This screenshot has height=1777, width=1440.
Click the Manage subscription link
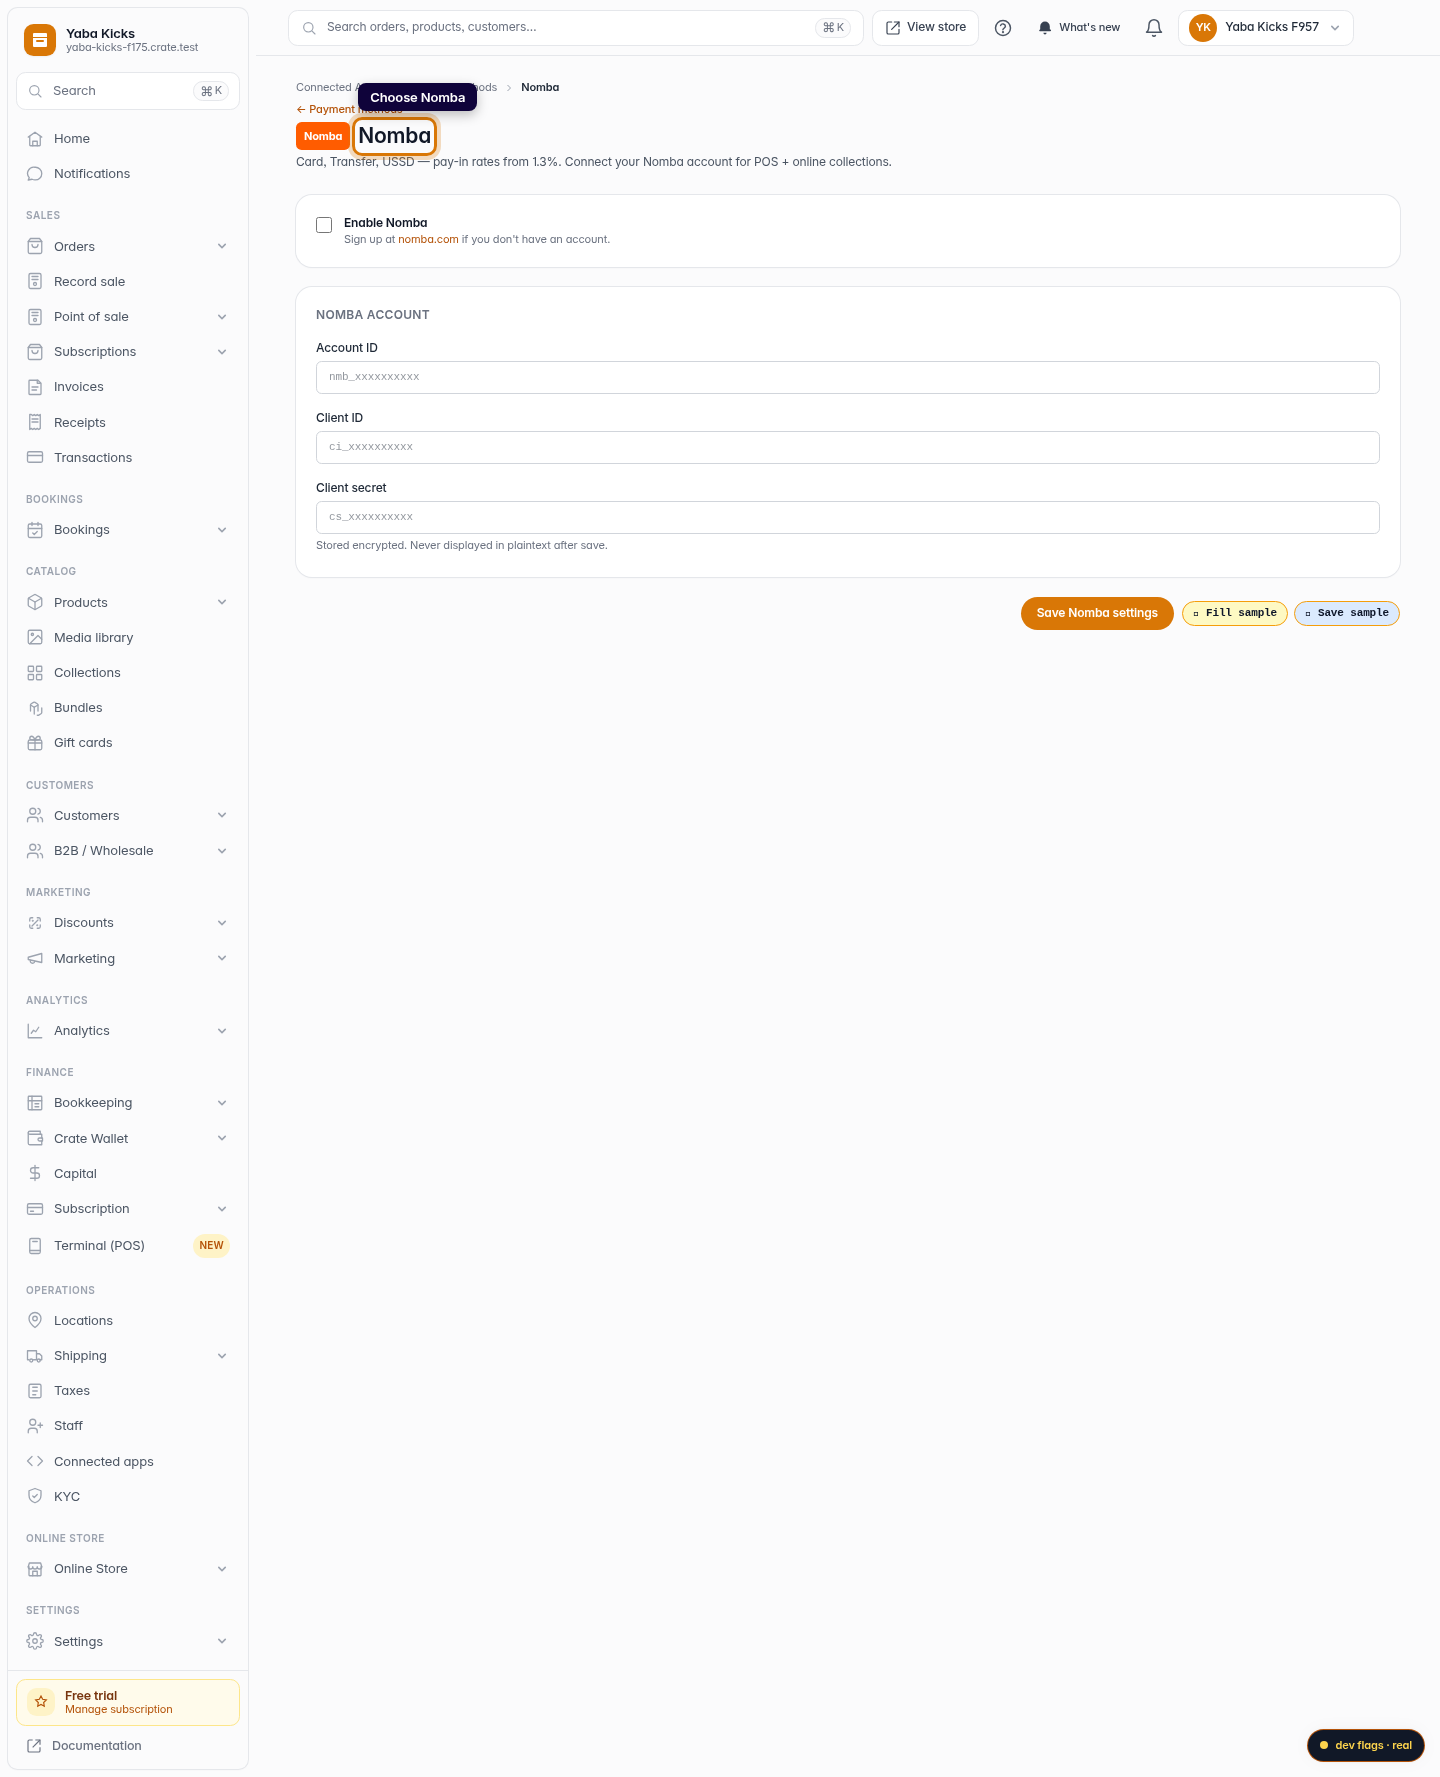pyautogui.click(x=119, y=1710)
